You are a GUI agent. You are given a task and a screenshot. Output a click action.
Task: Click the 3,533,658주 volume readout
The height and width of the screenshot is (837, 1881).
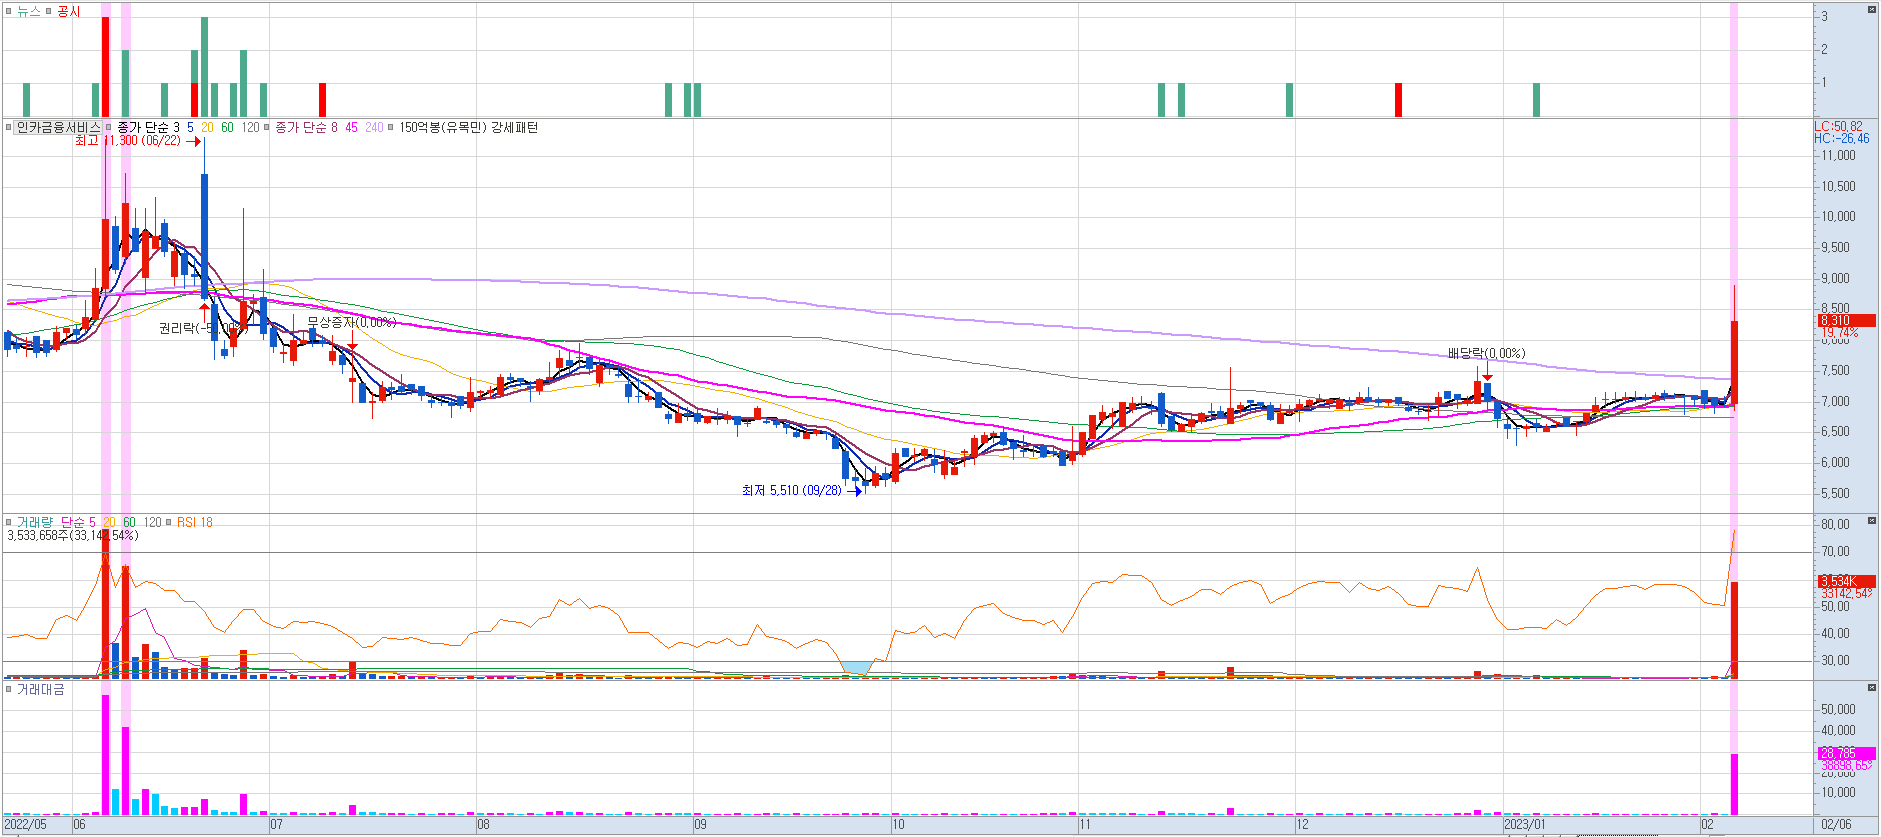tap(72, 536)
